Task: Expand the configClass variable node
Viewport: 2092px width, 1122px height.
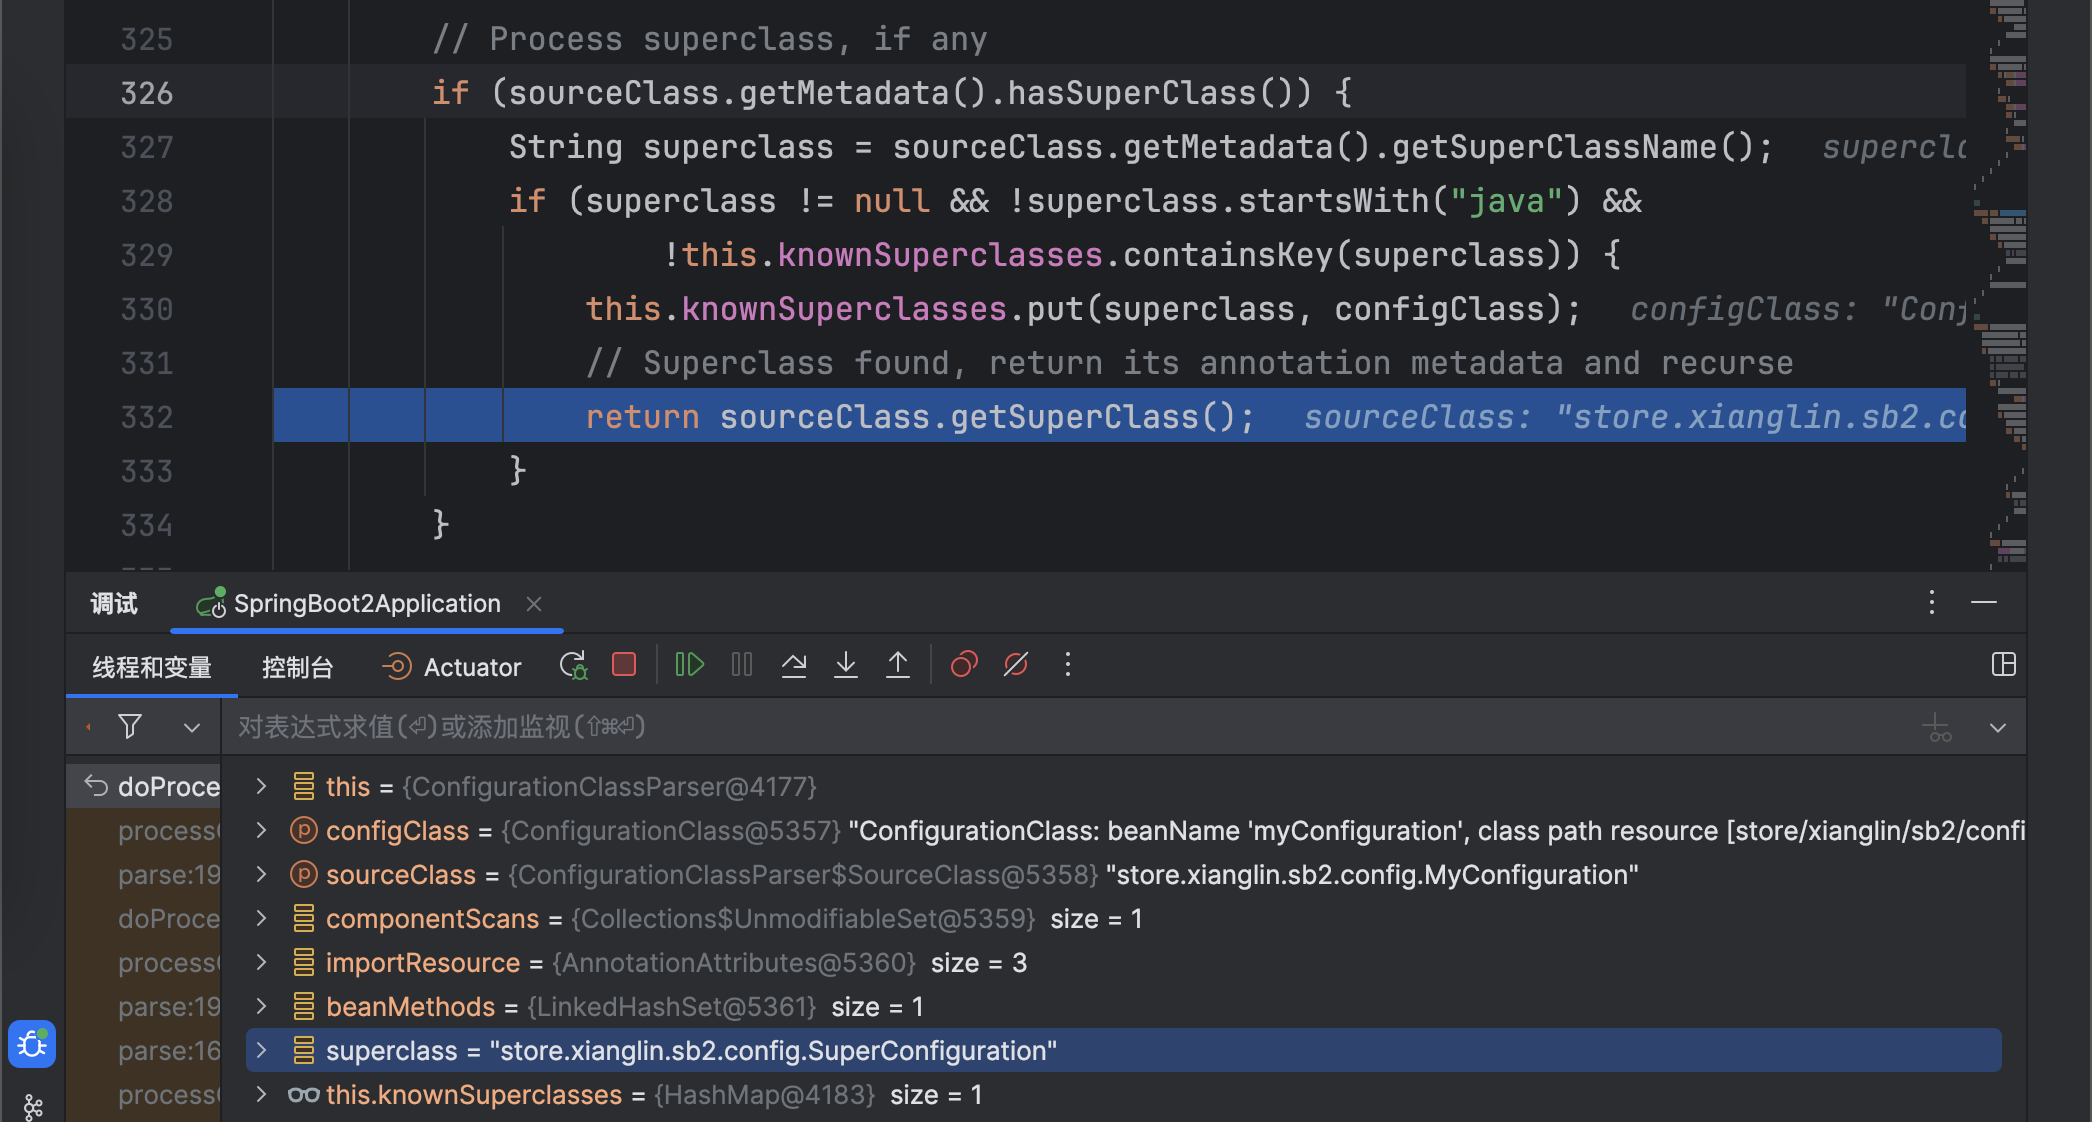Action: (x=261, y=830)
